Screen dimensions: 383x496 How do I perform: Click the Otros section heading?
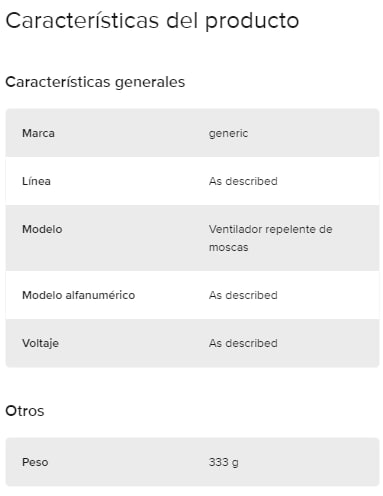[25, 411]
